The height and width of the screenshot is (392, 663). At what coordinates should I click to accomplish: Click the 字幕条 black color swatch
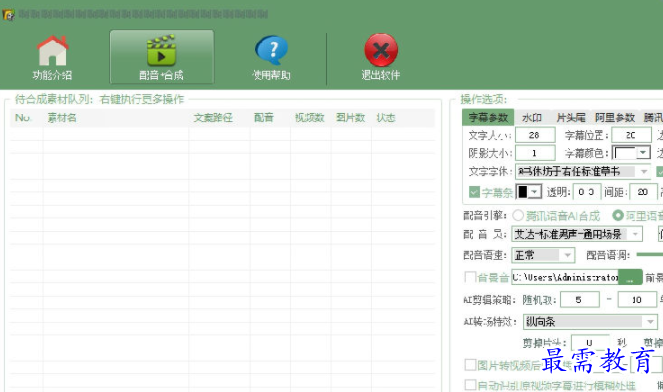(523, 192)
